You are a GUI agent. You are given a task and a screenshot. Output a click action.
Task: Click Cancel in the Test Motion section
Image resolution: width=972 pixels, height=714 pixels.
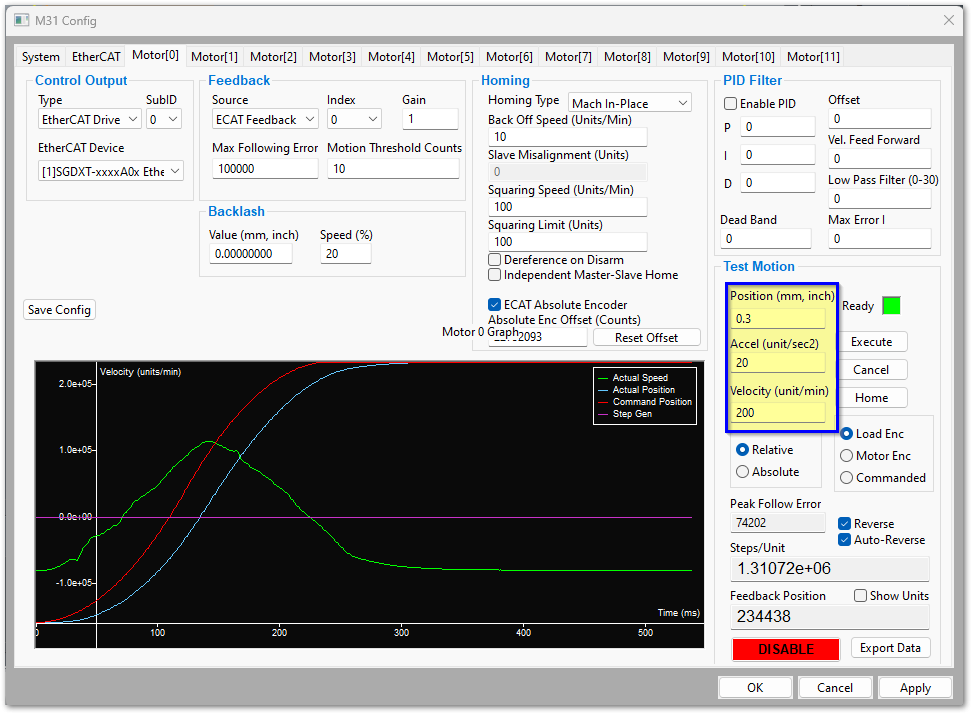872,370
